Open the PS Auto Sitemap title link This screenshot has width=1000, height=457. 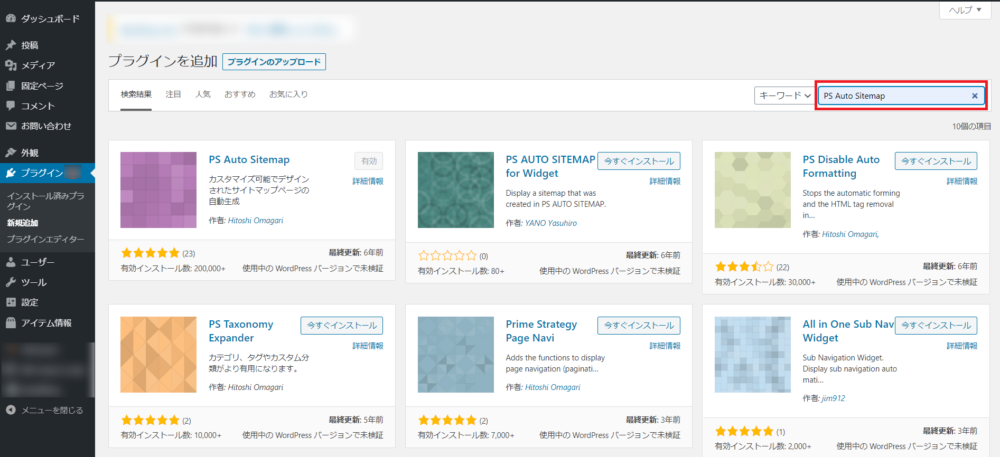click(249, 159)
